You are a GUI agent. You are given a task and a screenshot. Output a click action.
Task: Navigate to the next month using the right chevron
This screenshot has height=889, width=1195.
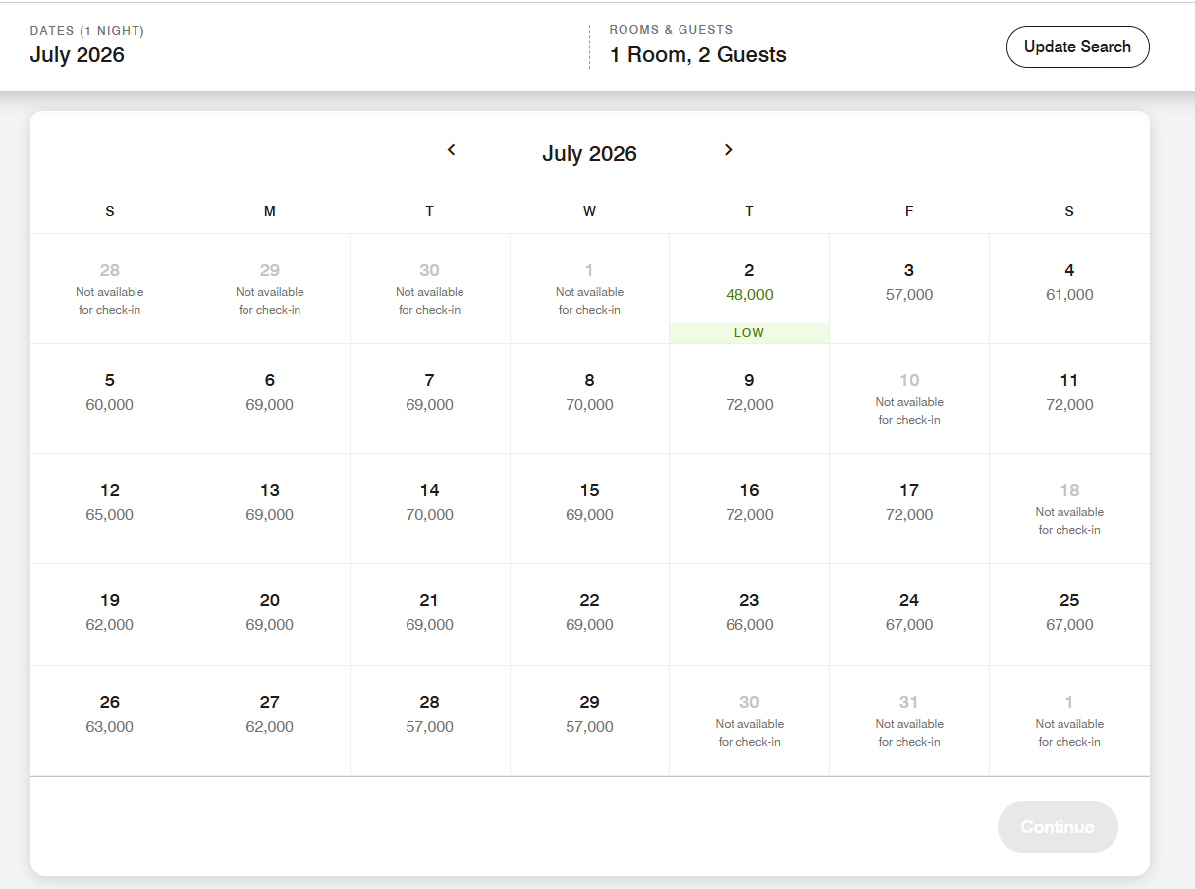[729, 149]
